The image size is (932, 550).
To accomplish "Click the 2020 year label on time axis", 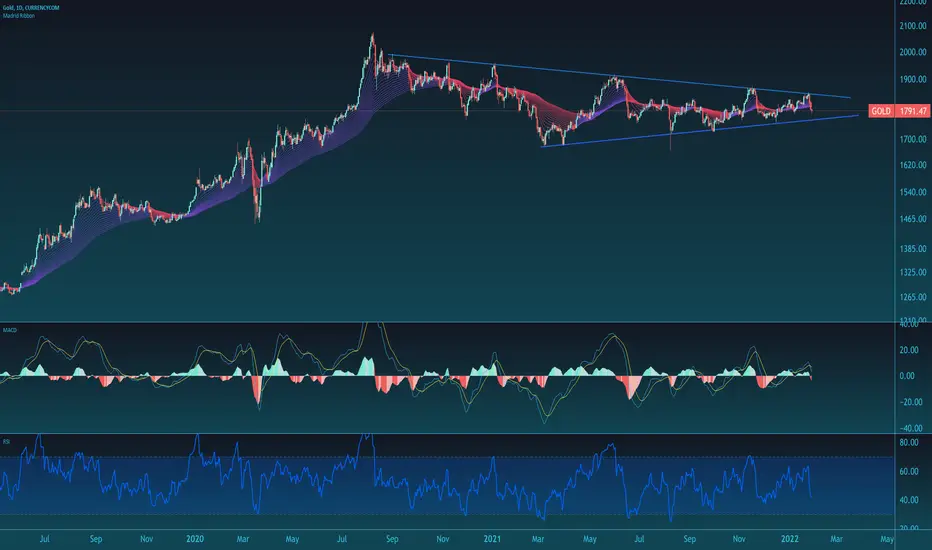I will [x=195, y=539].
